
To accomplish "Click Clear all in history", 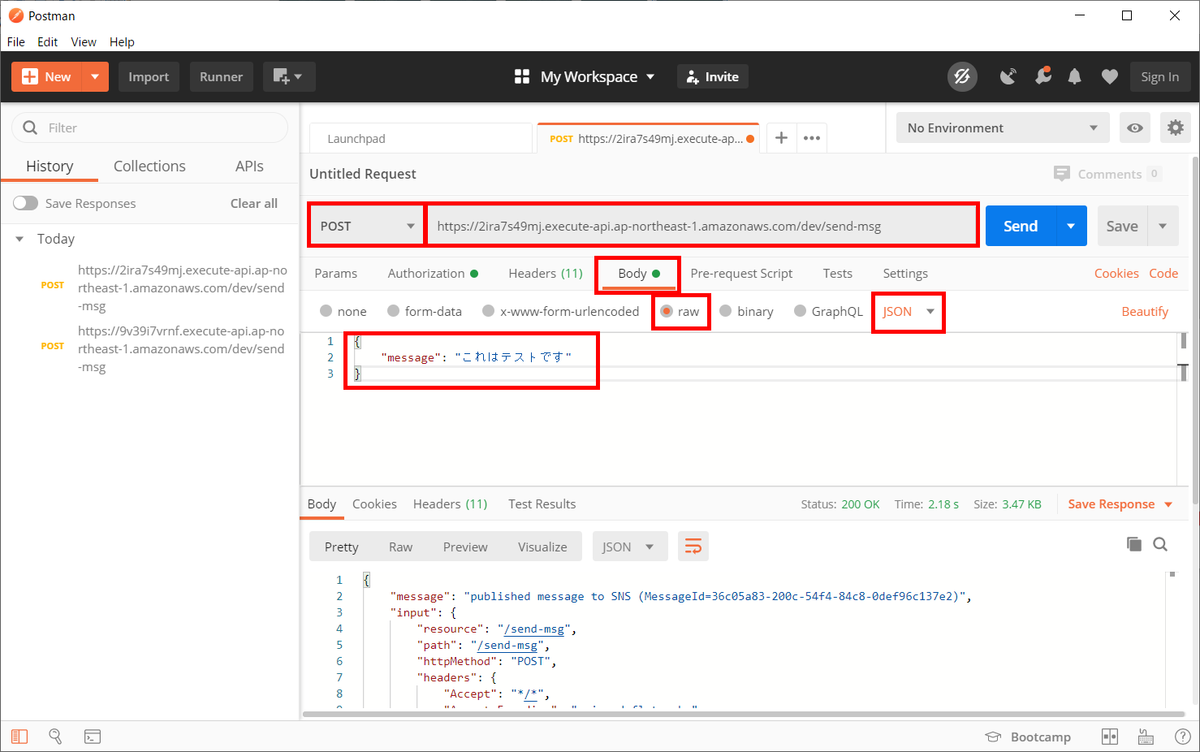I will 254,203.
